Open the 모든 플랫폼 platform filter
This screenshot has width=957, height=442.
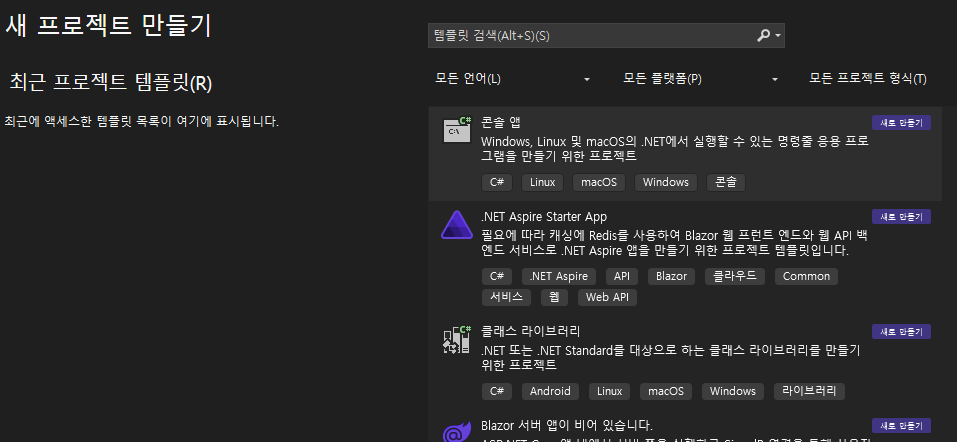(701, 79)
